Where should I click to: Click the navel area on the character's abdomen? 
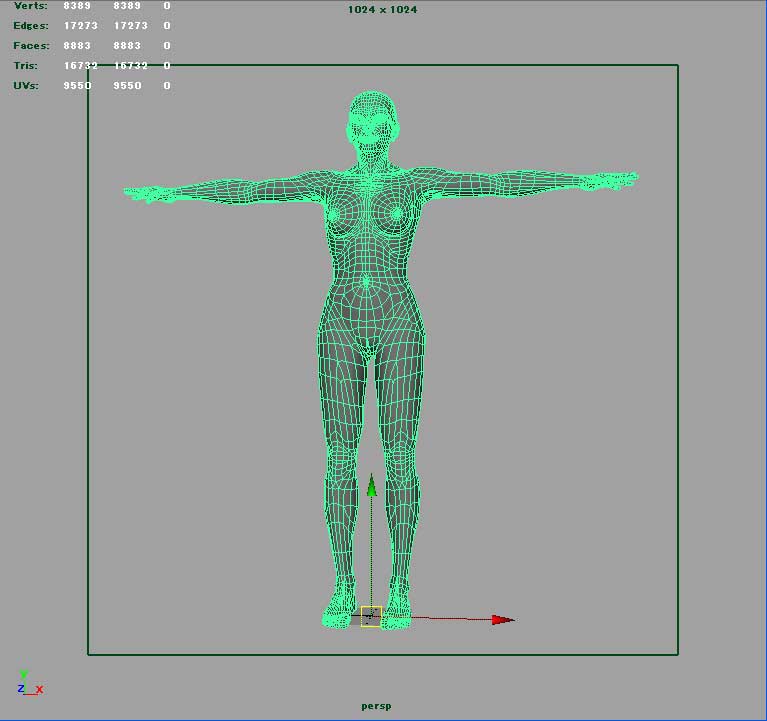point(368,282)
